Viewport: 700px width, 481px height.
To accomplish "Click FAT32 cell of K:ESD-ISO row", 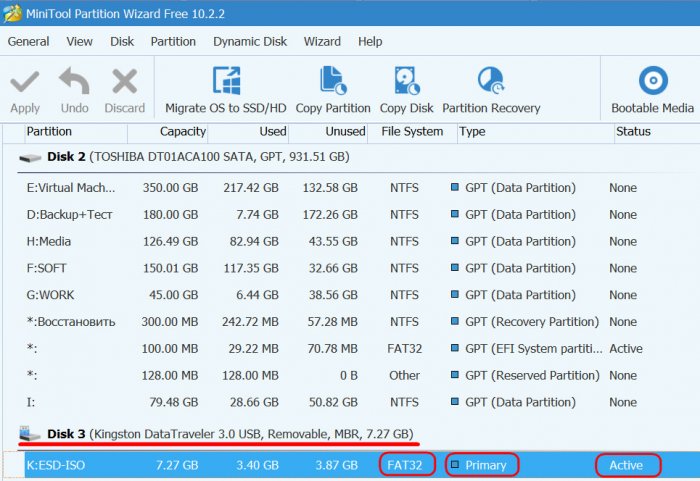I will point(404,465).
